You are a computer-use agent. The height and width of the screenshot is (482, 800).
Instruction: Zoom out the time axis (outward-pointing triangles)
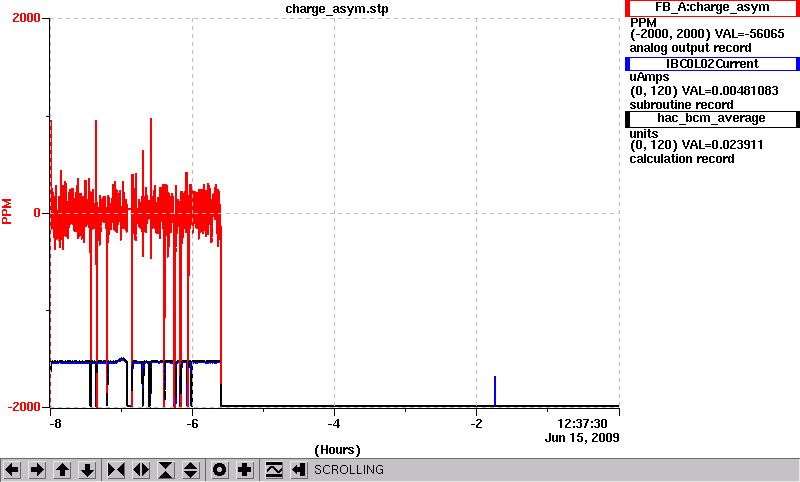(141, 470)
